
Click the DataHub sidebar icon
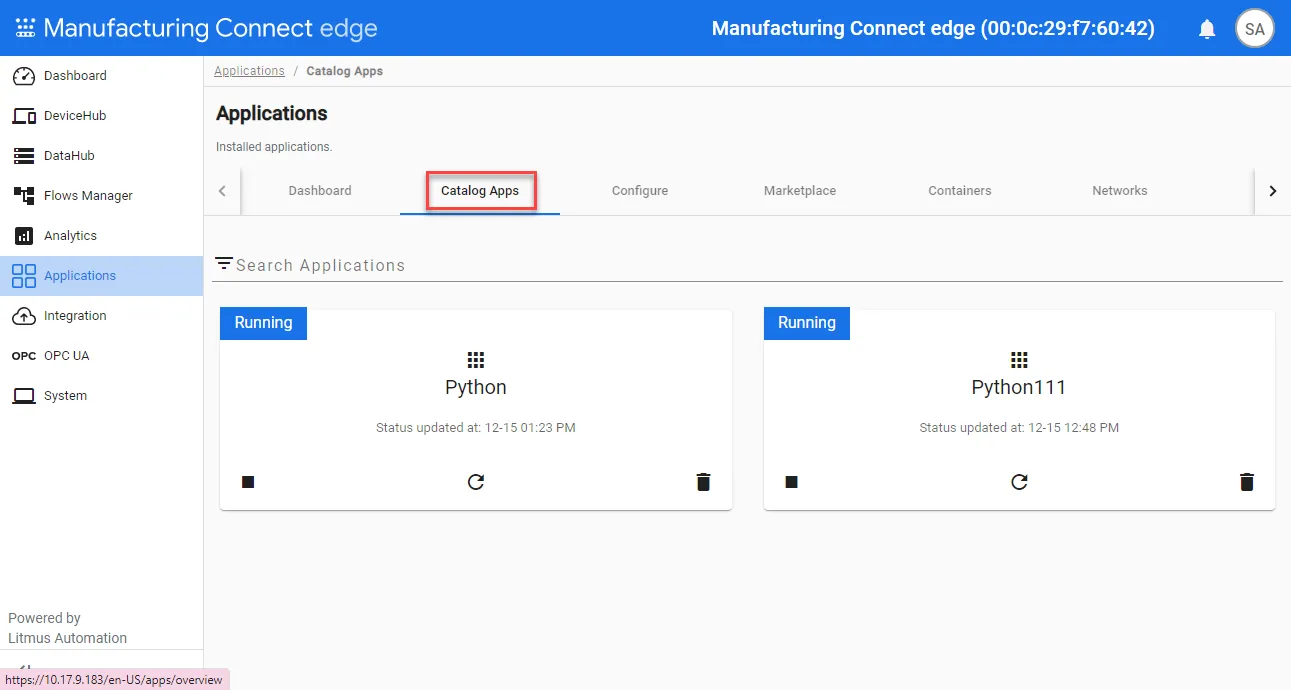tap(24, 156)
